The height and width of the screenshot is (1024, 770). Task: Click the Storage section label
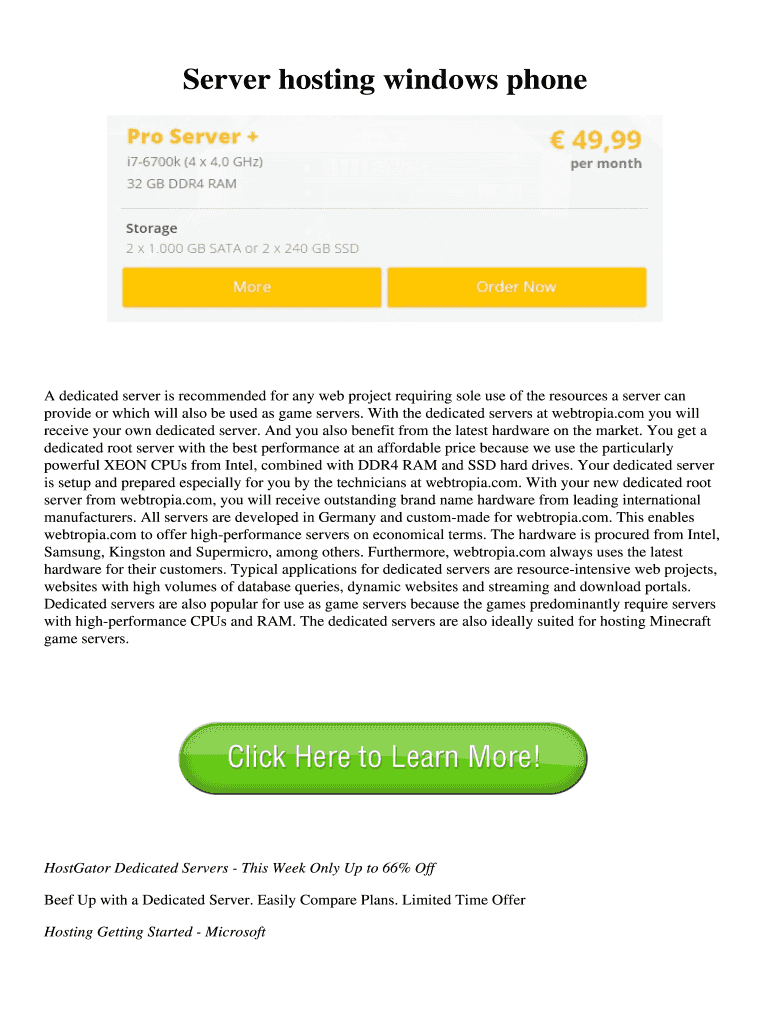point(151,228)
